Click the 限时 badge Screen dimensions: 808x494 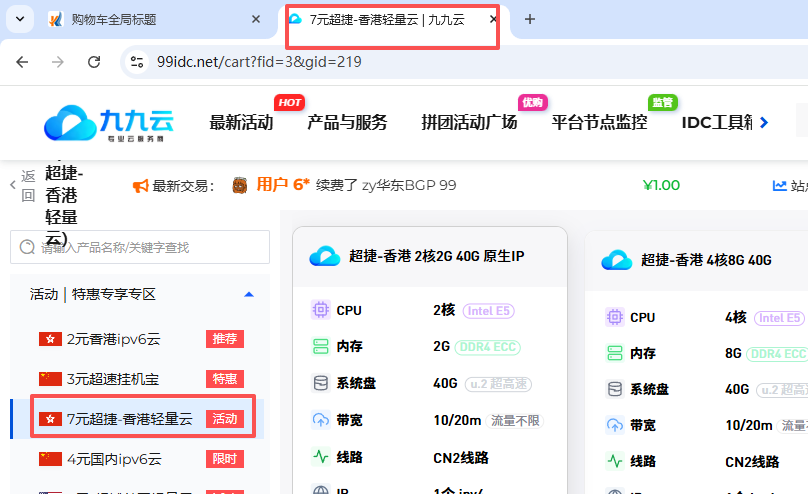pos(225,459)
